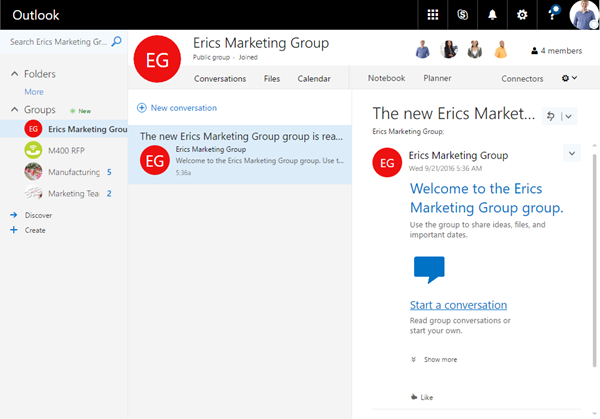Viewport: 600px width, 419px height.
Task: Click the New conversation plus circle icon
Action: (x=142, y=108)
